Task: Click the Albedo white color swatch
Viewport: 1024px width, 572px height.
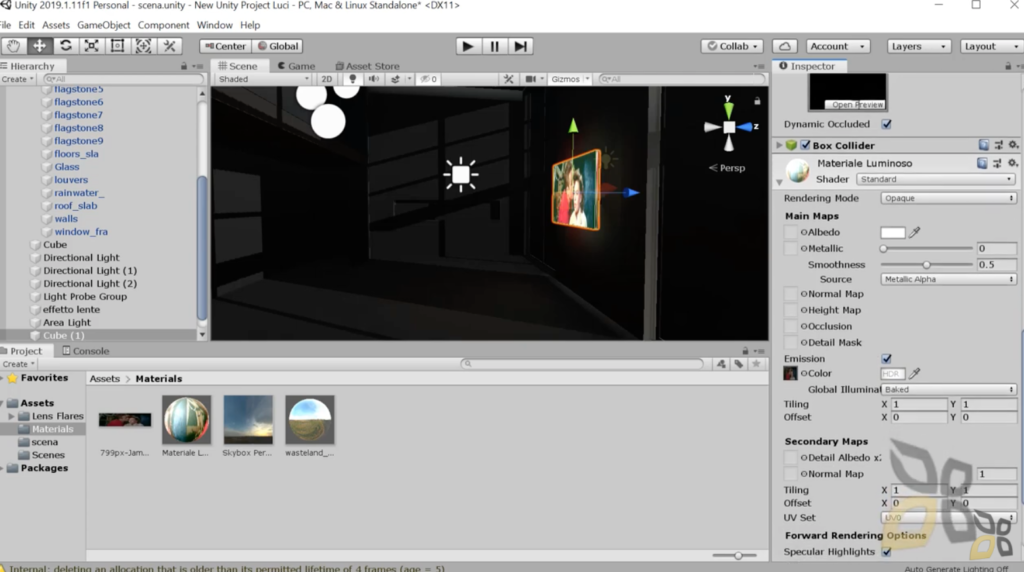Action: (x=892, y=232)
